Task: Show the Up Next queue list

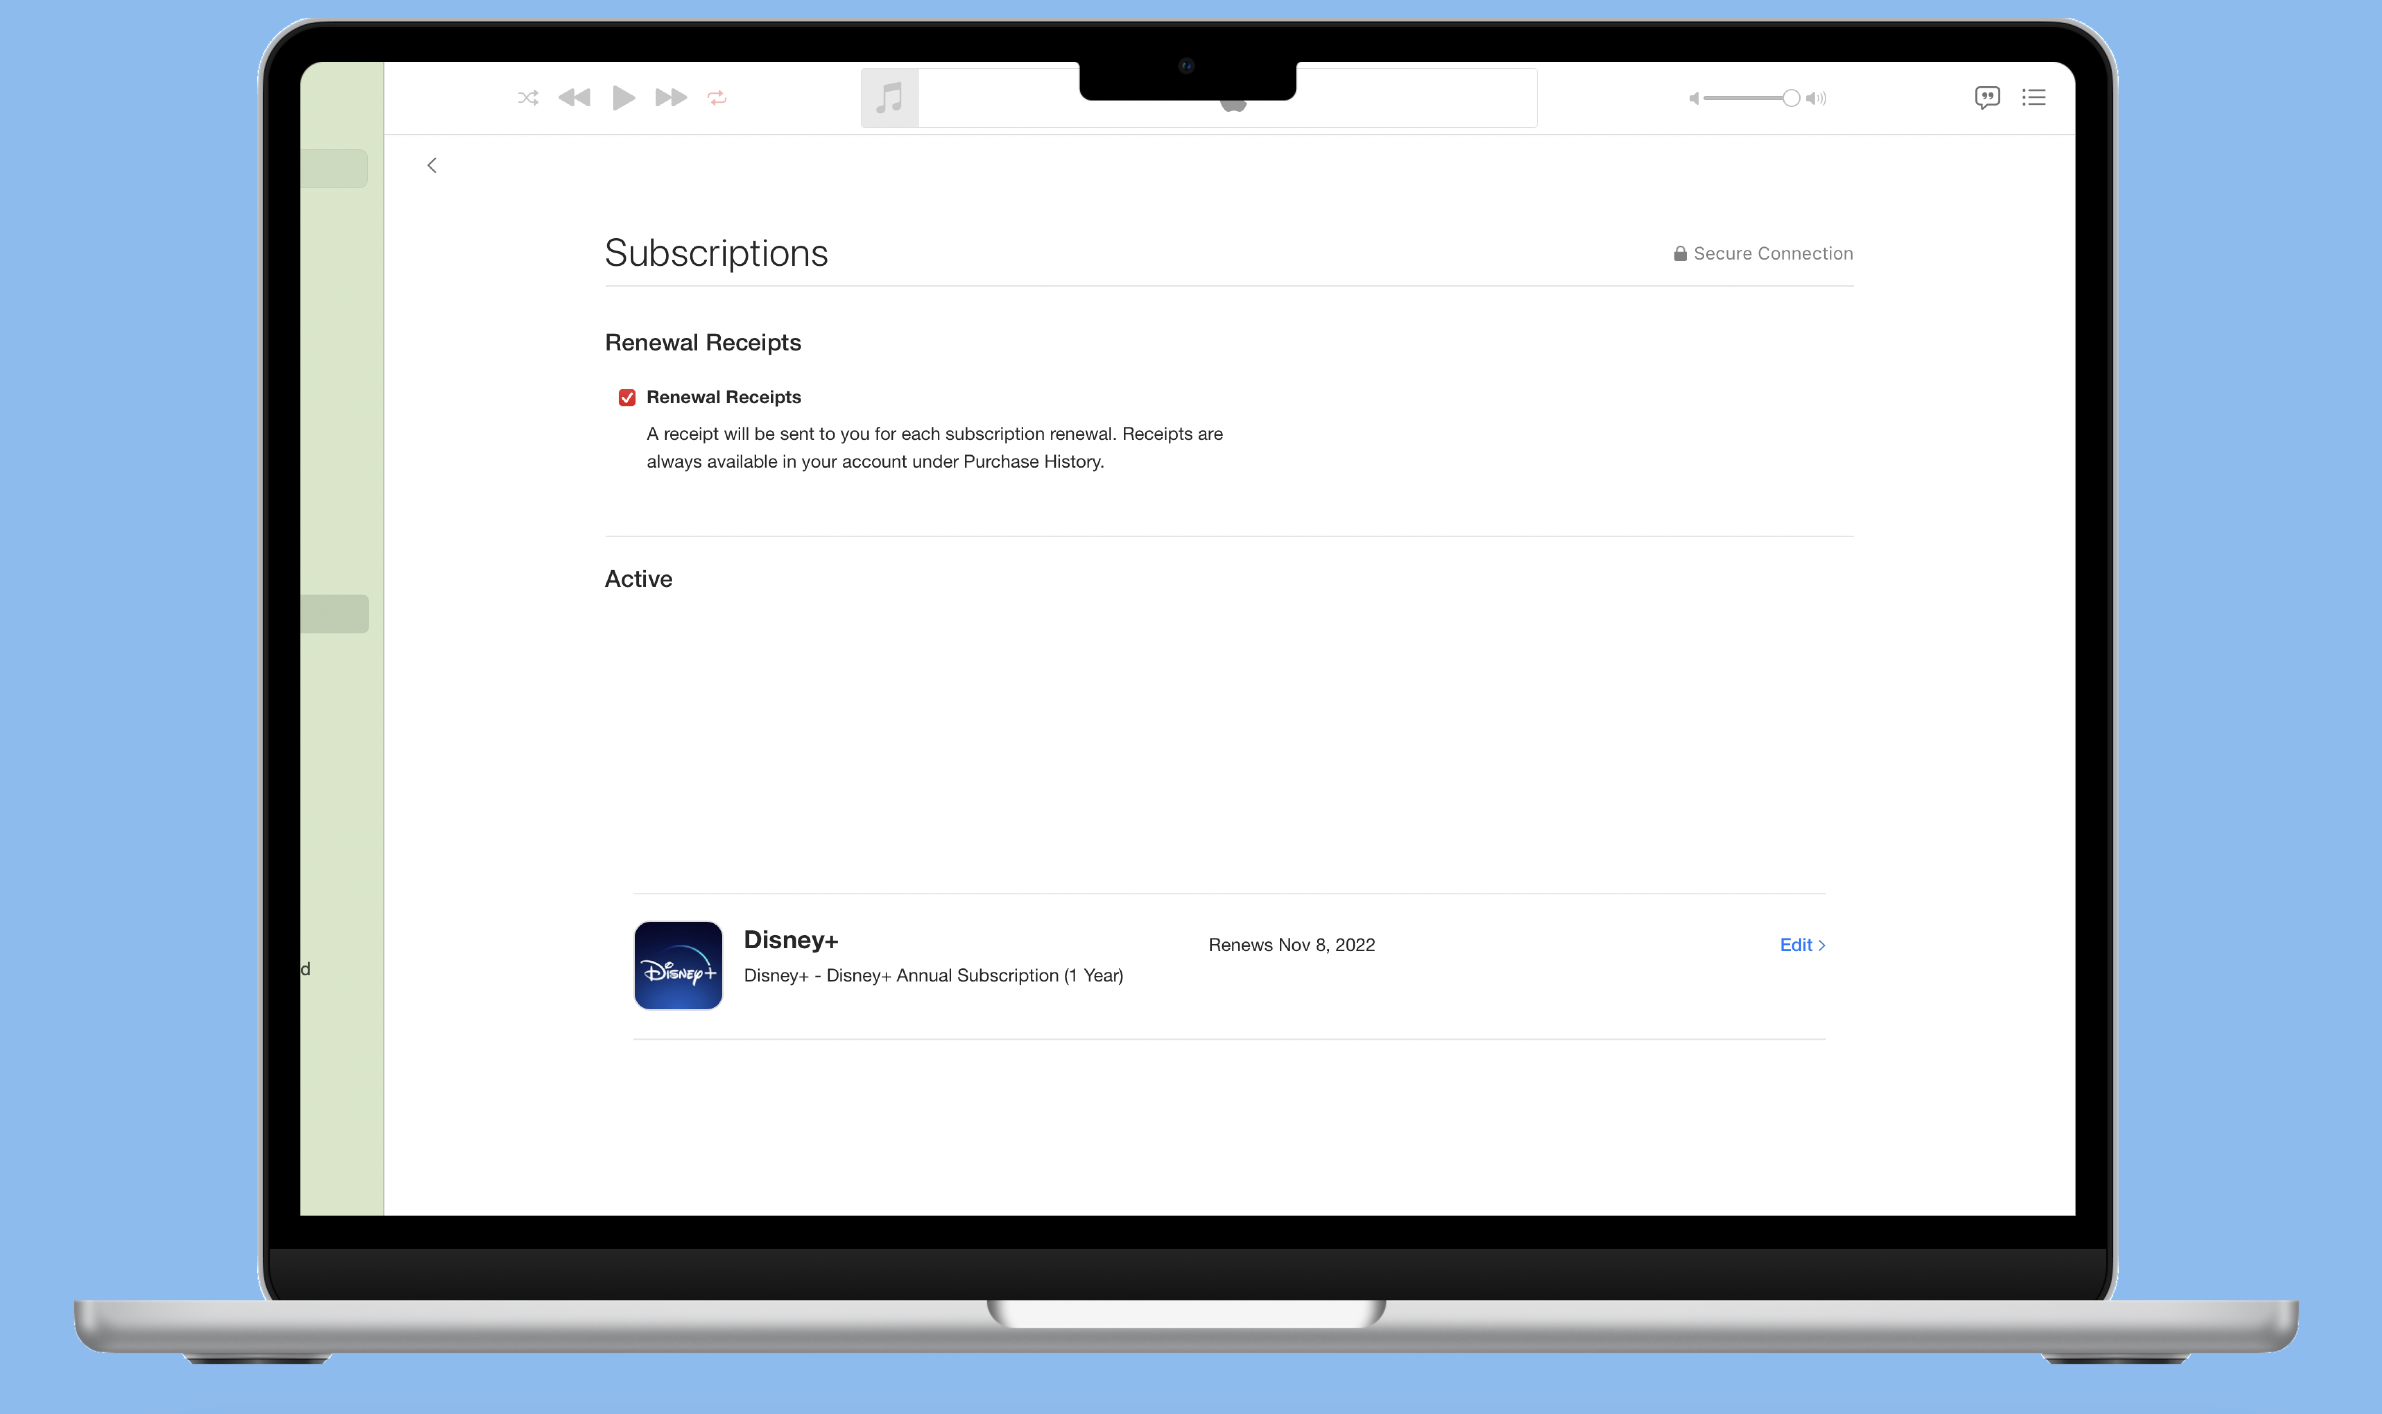Action: [2033, 98]
